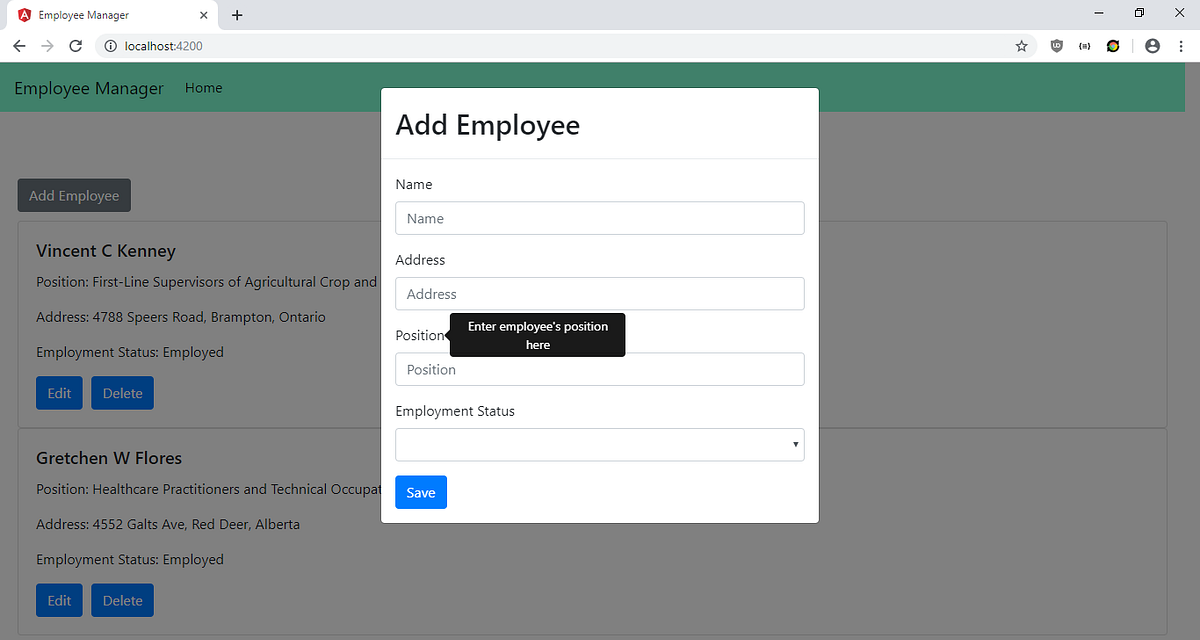Click the bookmark star in the address bar
1200x640 pixels.
(x=1021, y=45)
